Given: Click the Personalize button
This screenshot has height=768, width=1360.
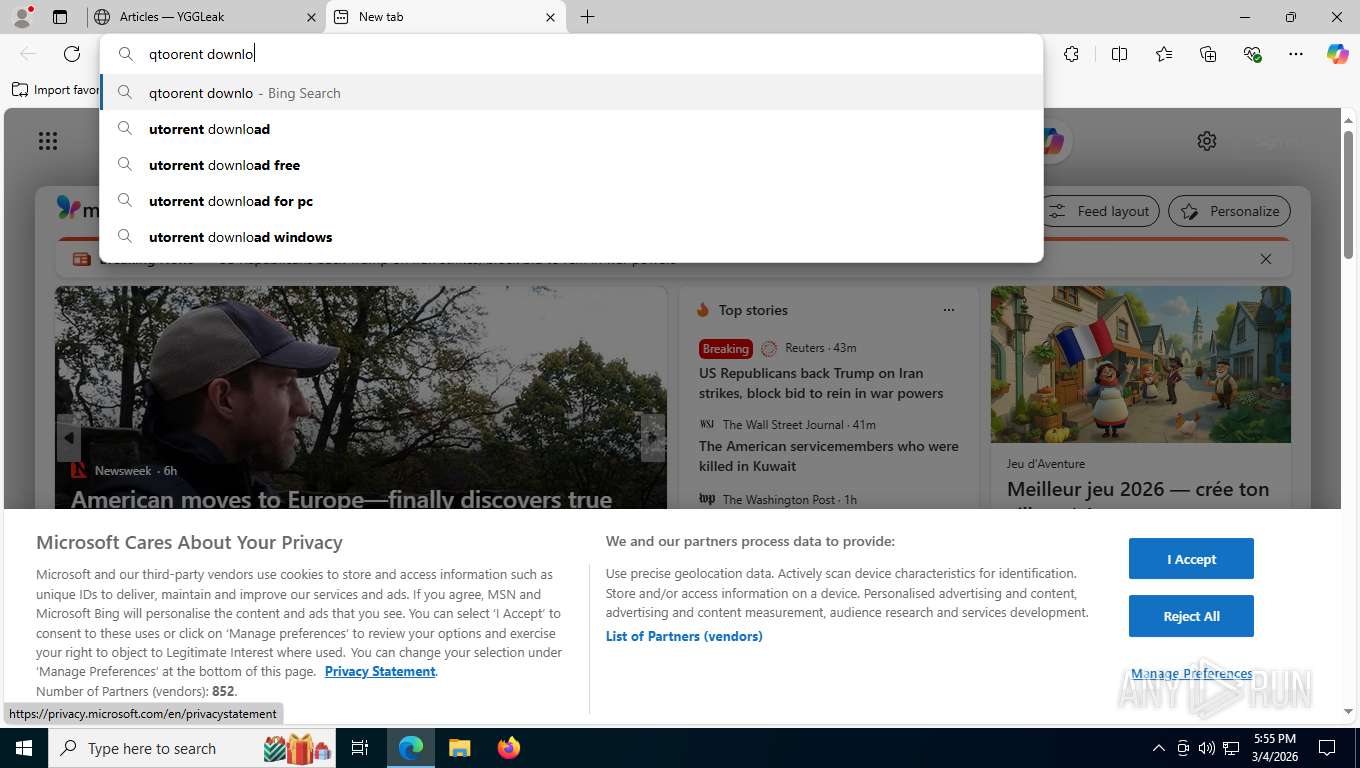Looking at the screenshot, I should (1230, 211).
